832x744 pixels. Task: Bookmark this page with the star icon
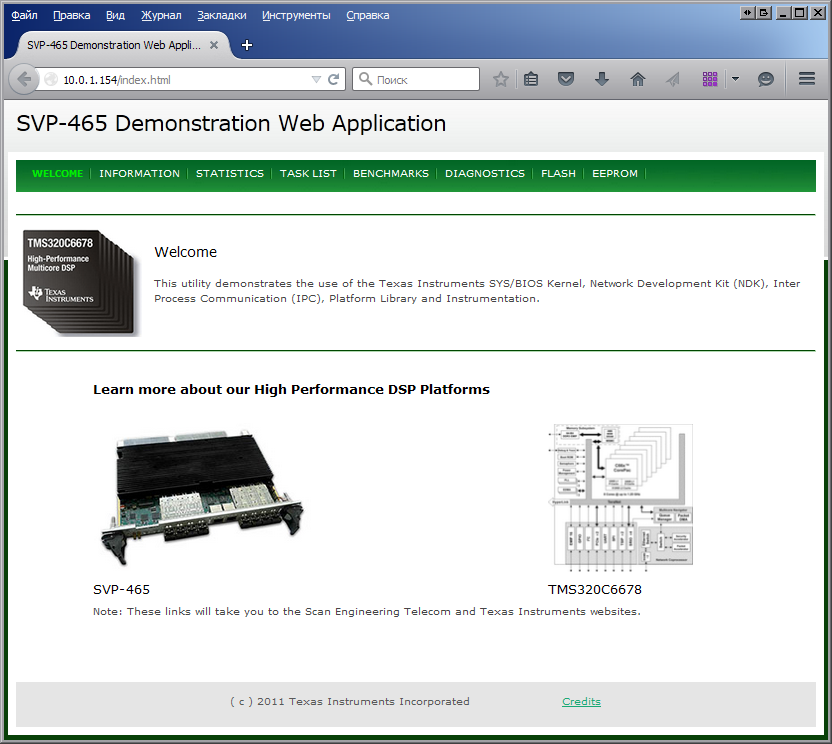(501, 79)
